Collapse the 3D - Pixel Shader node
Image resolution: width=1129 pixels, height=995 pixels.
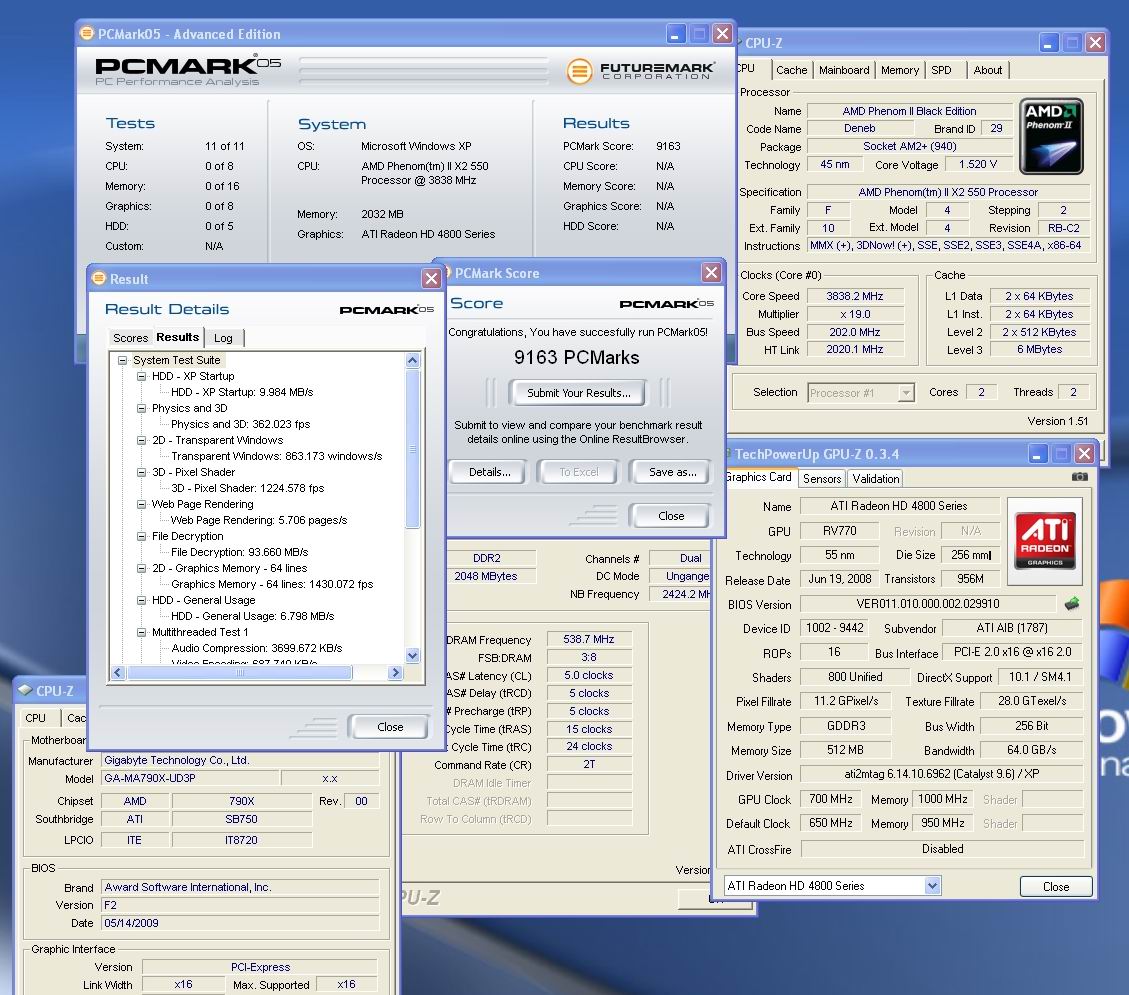pyautogui.click(x=142, y=472)
